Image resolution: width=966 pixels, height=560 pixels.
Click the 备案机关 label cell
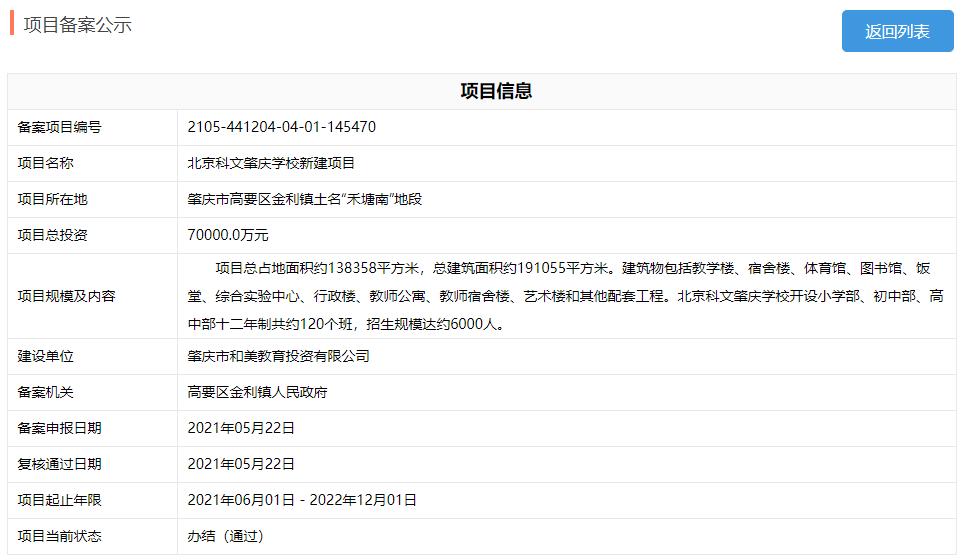92,392
